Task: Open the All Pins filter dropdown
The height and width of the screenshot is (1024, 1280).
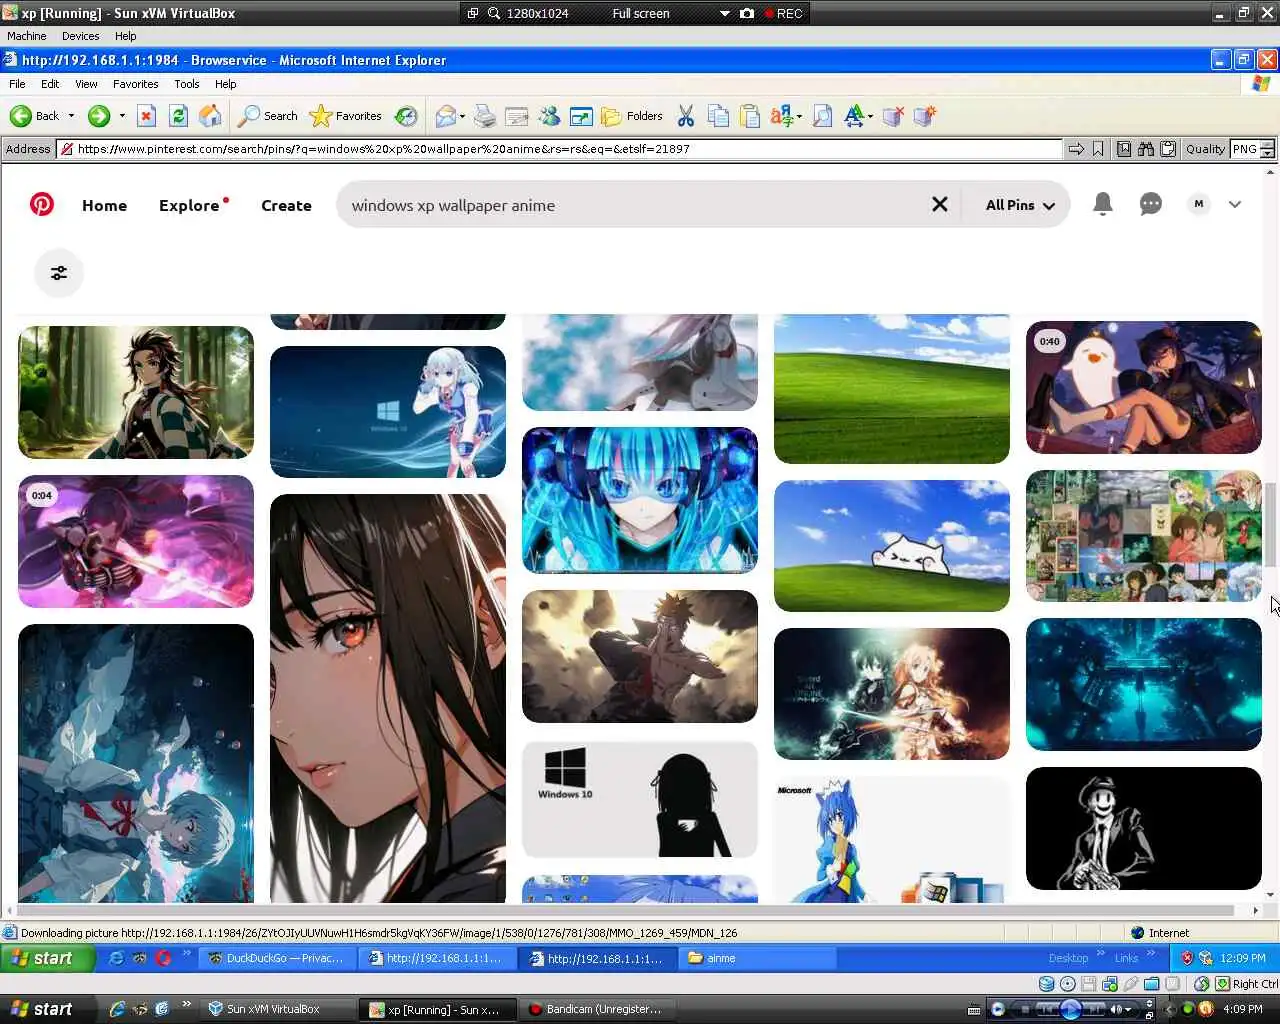Action: 1020,205
